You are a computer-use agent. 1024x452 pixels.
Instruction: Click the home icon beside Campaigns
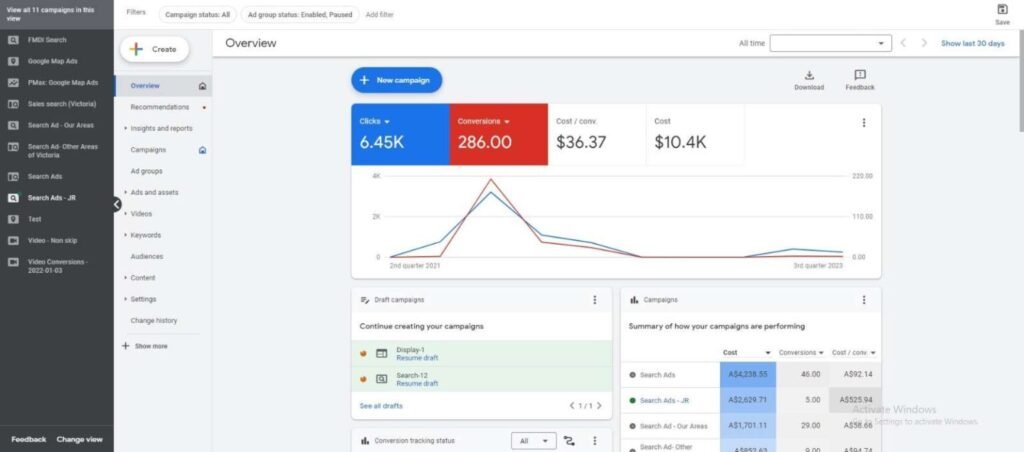pos(202,150)
